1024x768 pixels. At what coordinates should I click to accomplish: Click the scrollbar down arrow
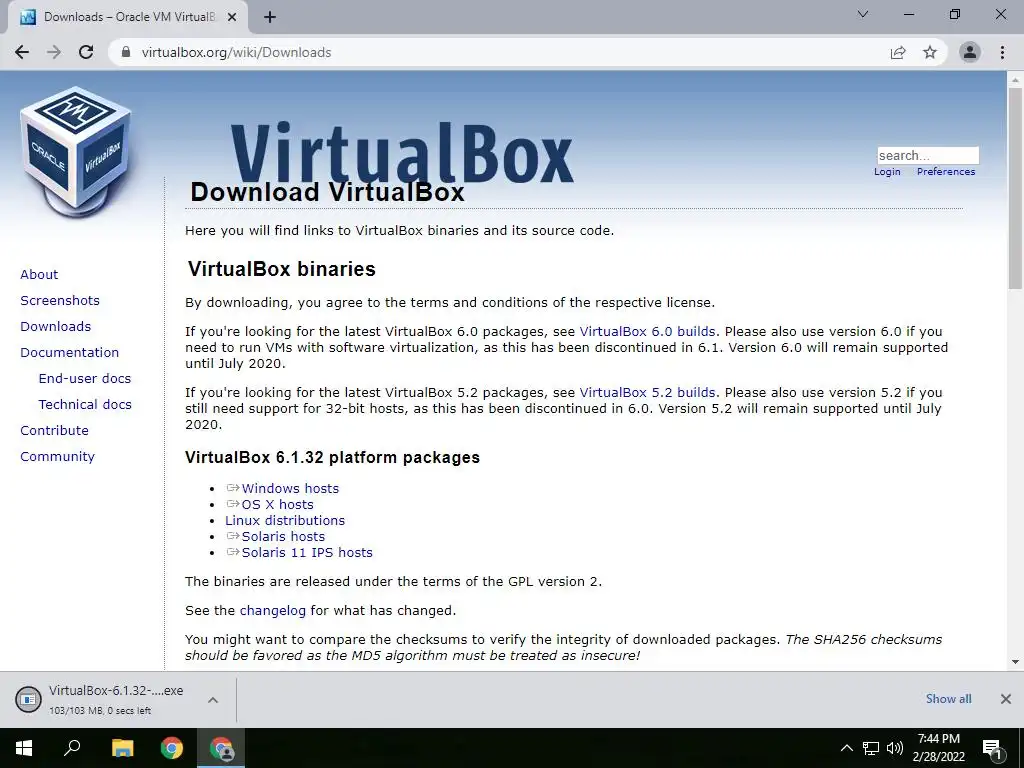coord(1015,662)
